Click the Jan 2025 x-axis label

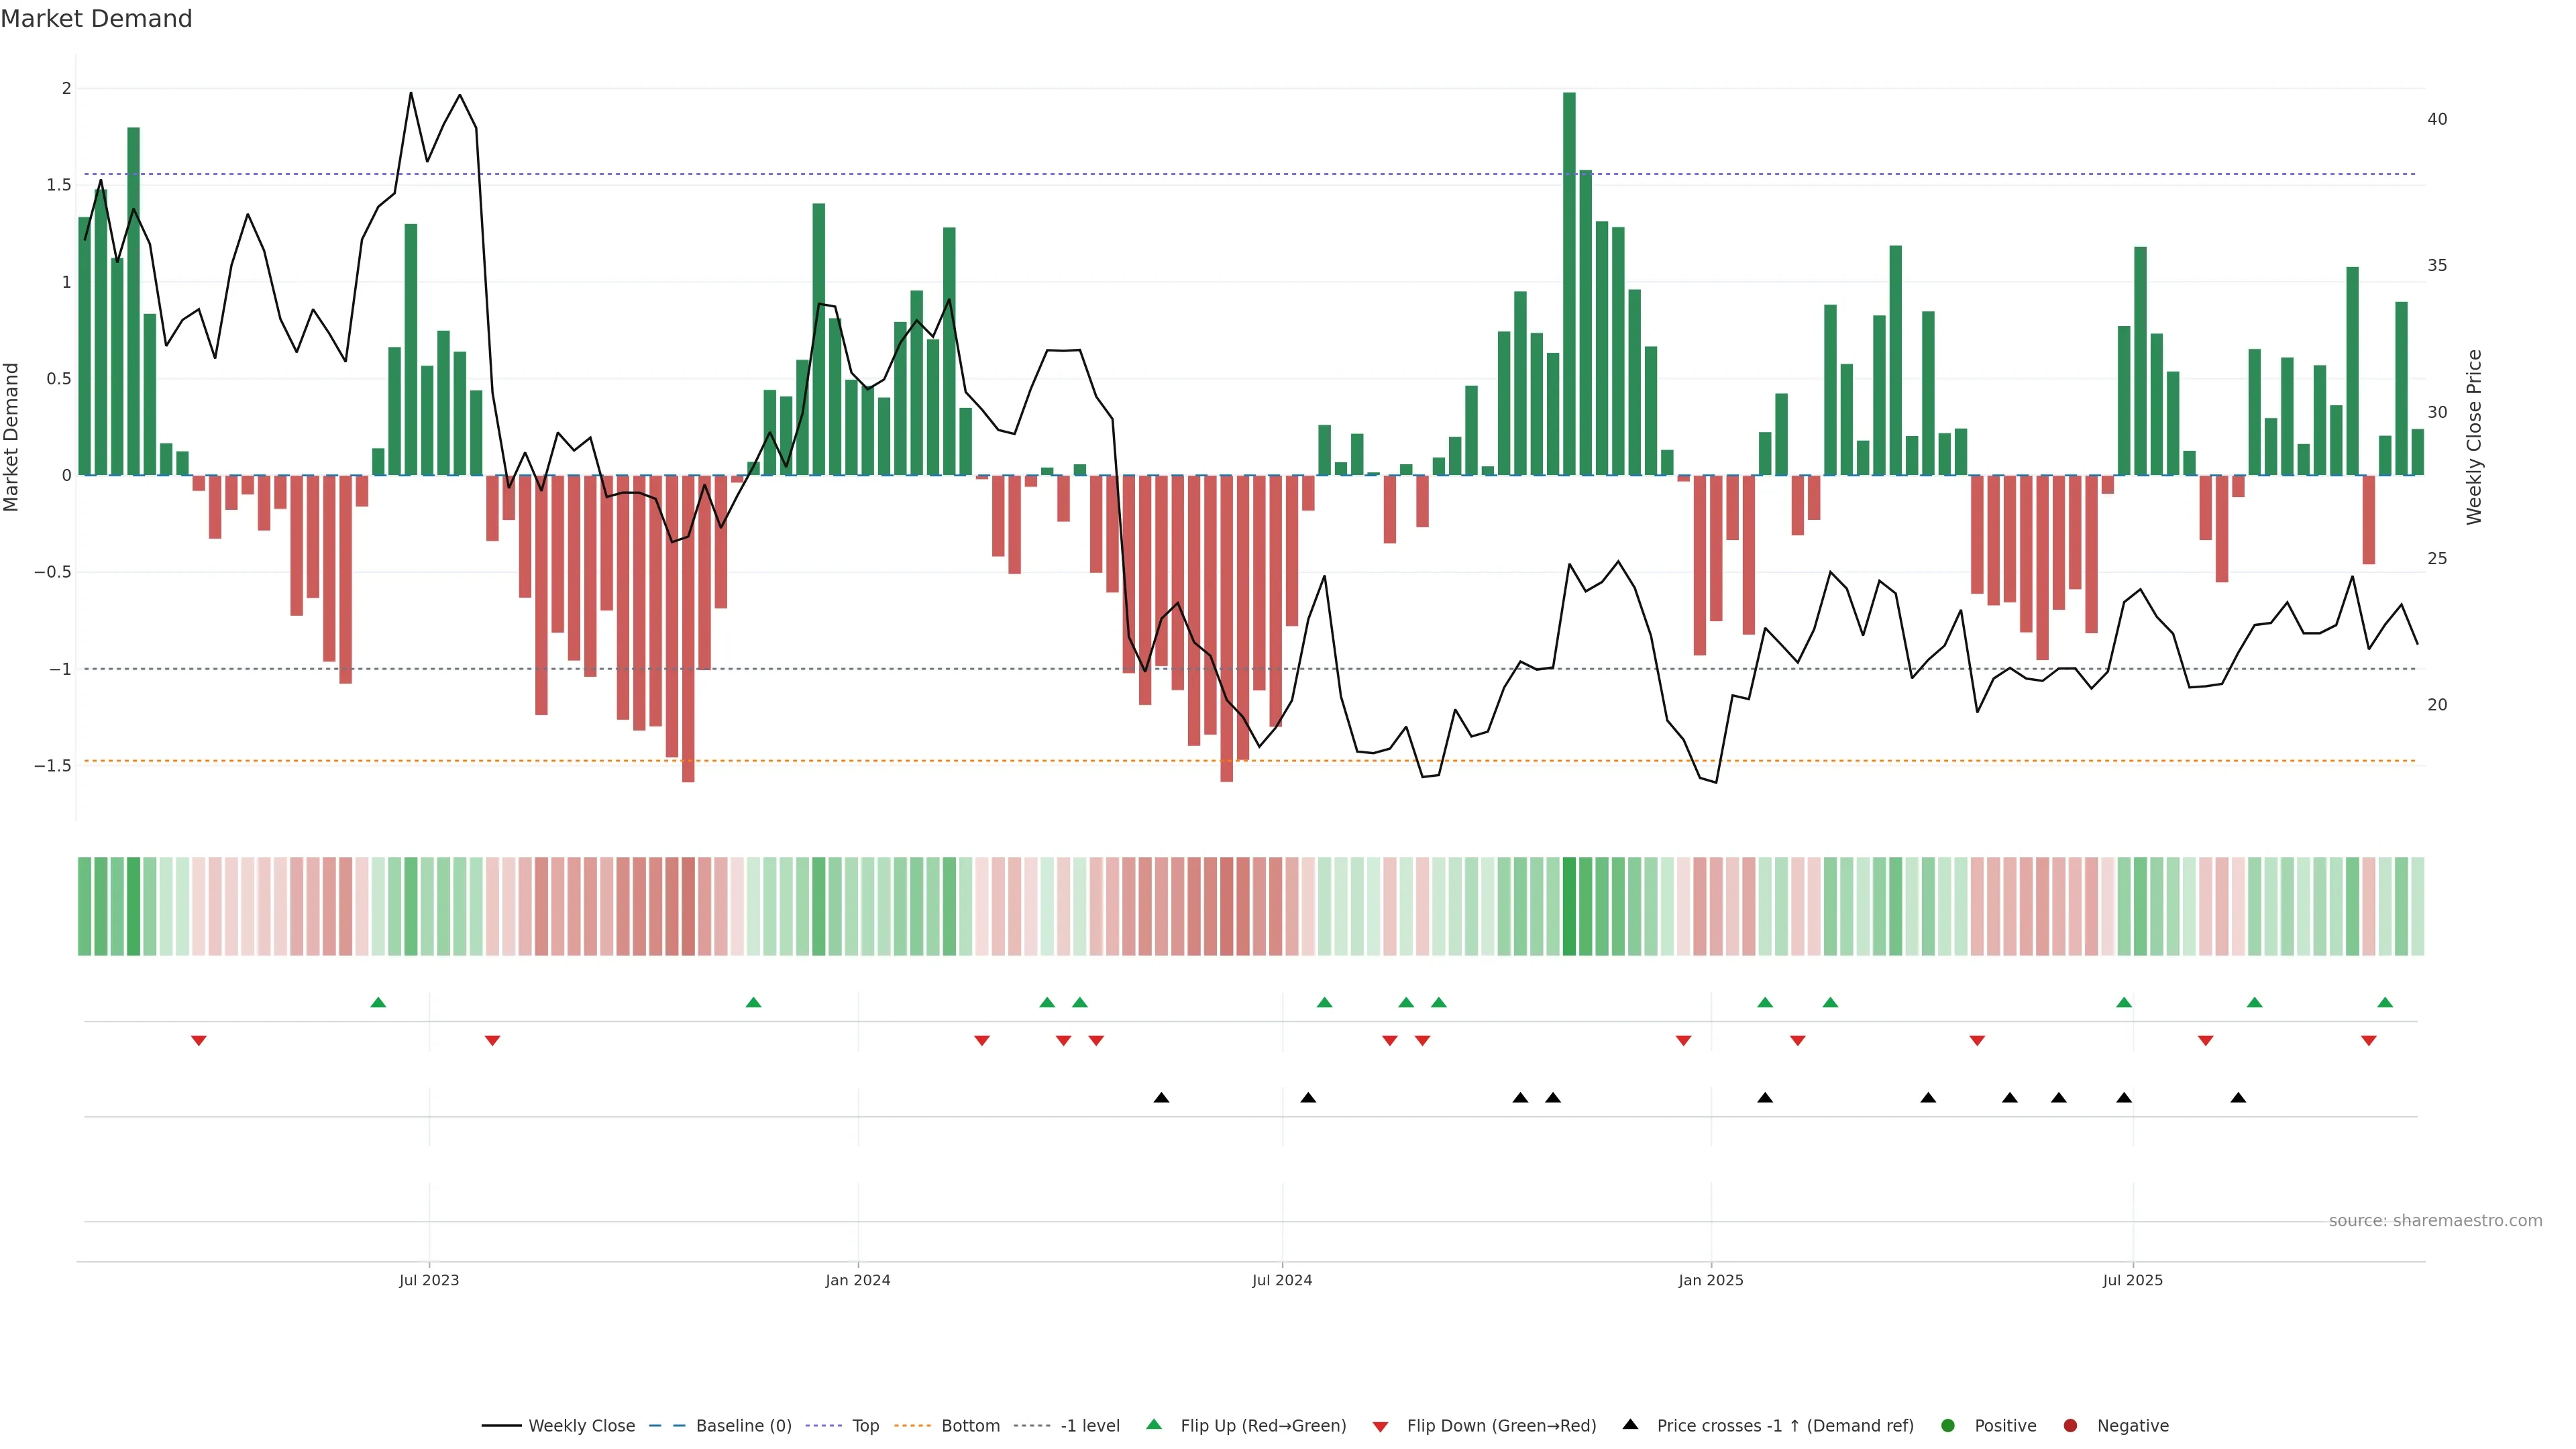point(1710,1280)
